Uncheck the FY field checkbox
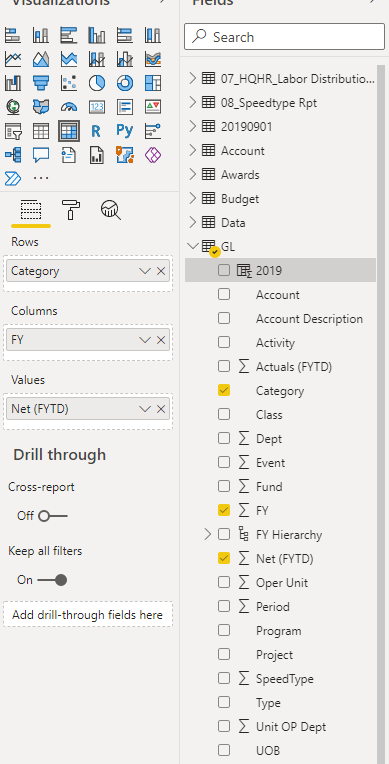389x764 pixels. pyautogui.click(x=224, y=510)
